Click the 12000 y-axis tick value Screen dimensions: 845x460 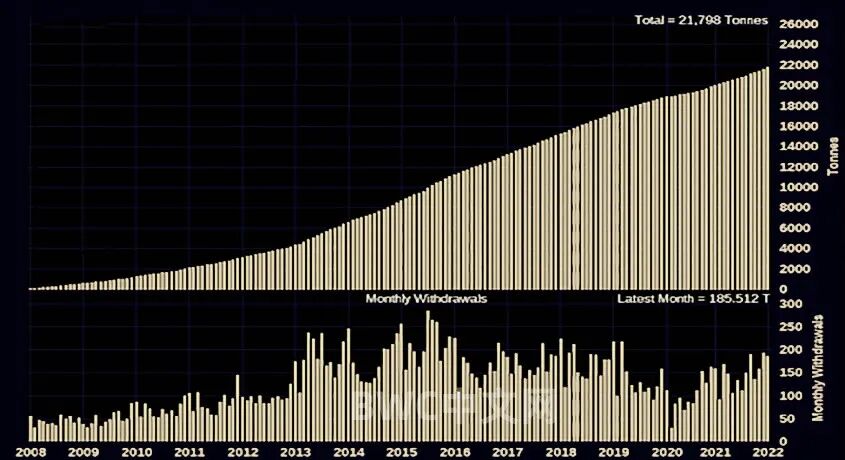click(x=798, y=167)
